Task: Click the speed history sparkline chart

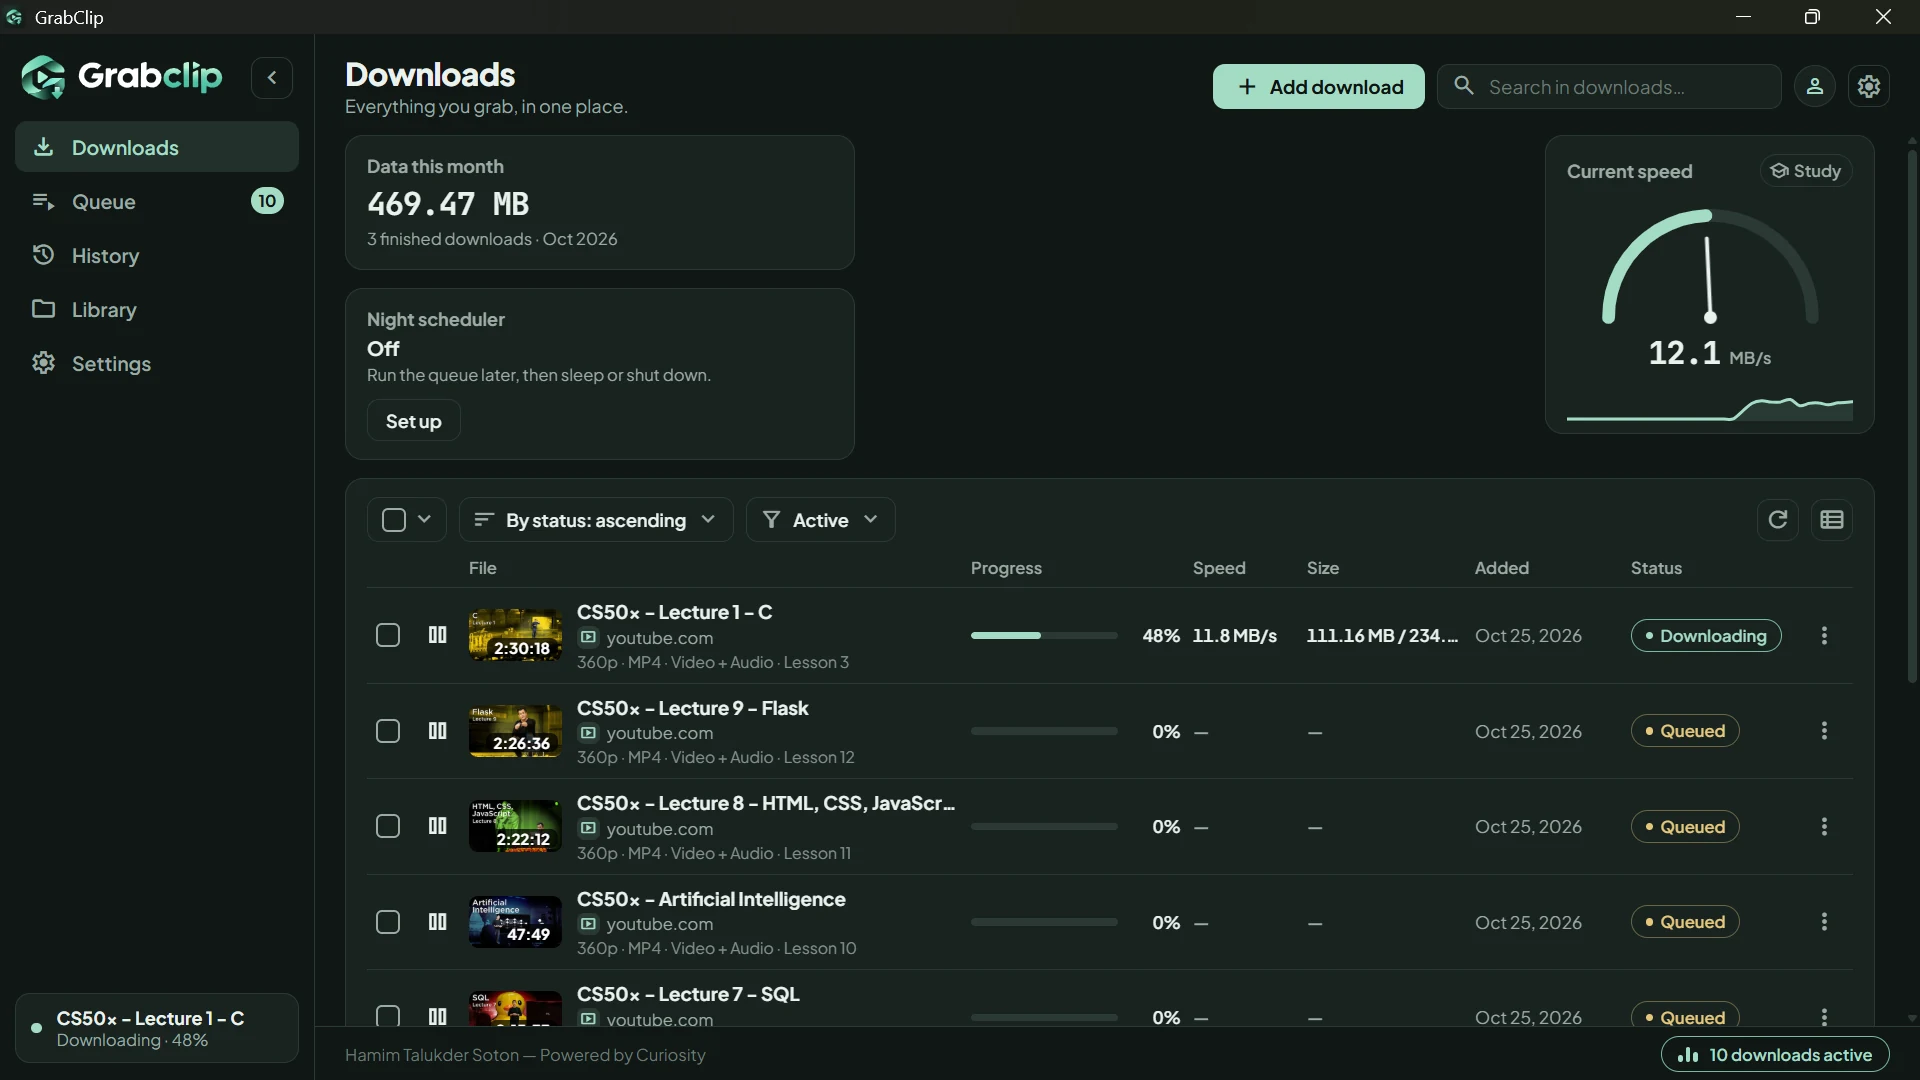Action: pos(1710,408)
